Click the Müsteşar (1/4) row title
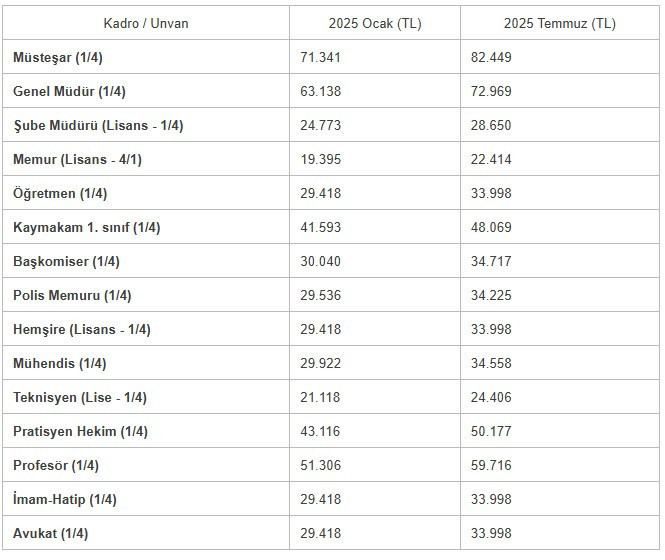The height and width of the screenshot is (560, 665). [x=58, y=57]
